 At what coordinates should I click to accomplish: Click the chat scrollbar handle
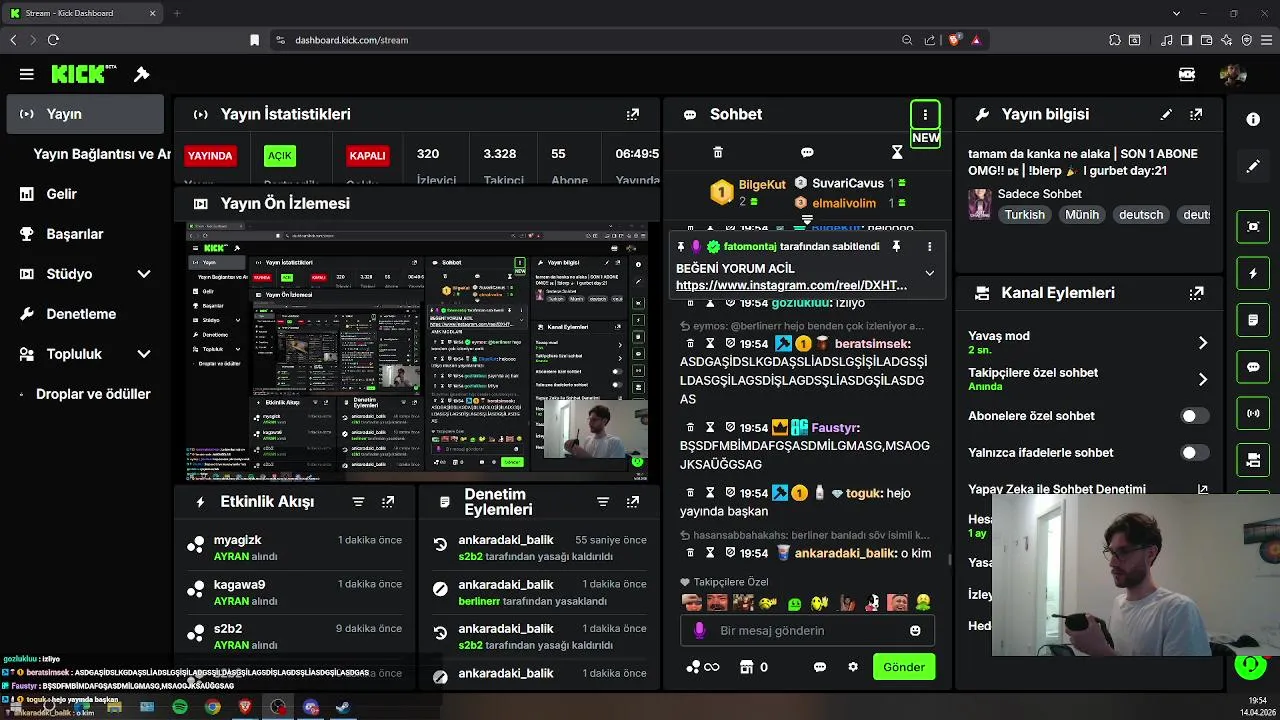tap(950, 559)
